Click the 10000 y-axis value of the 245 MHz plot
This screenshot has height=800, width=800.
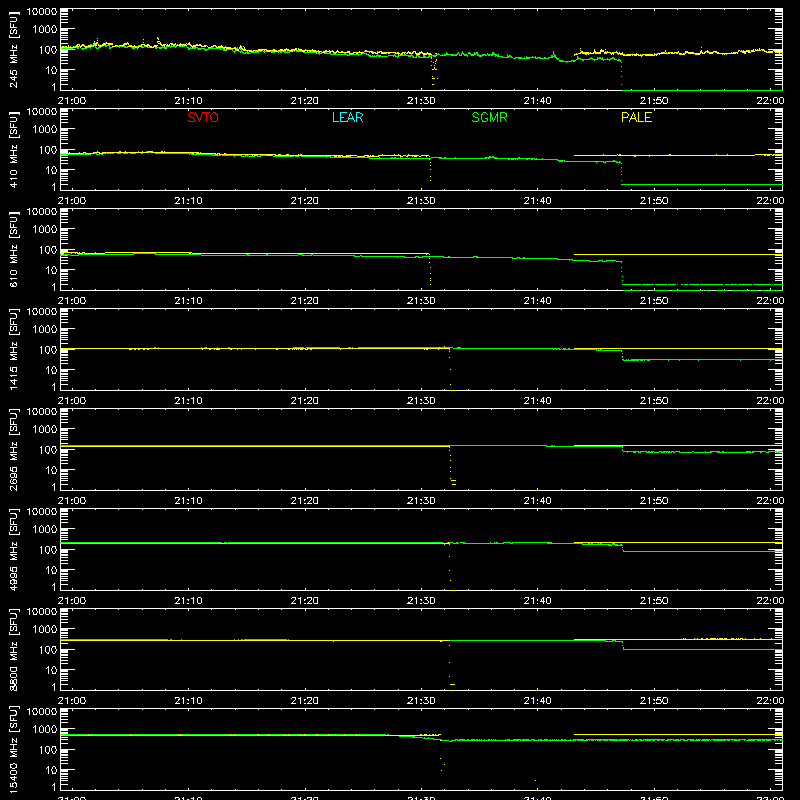click(42, 11)
